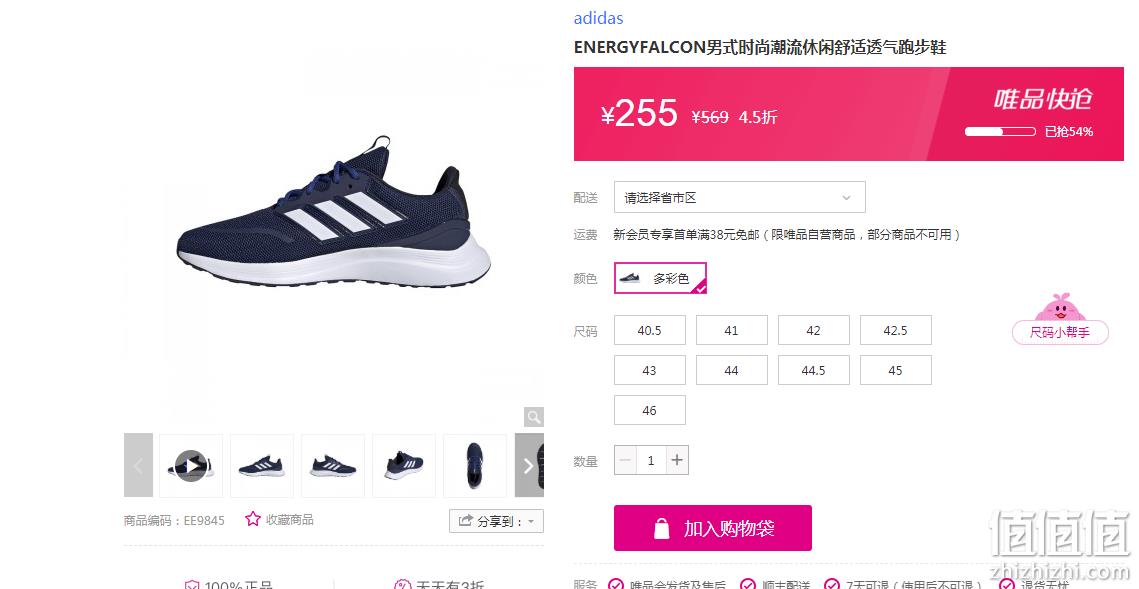Click the quantity input field

tap(651, 460)
